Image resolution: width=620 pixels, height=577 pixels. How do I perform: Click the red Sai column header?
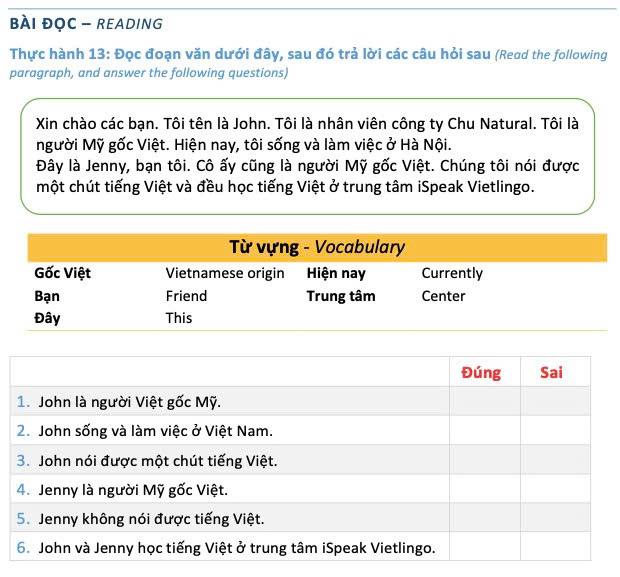click(551, 372)
